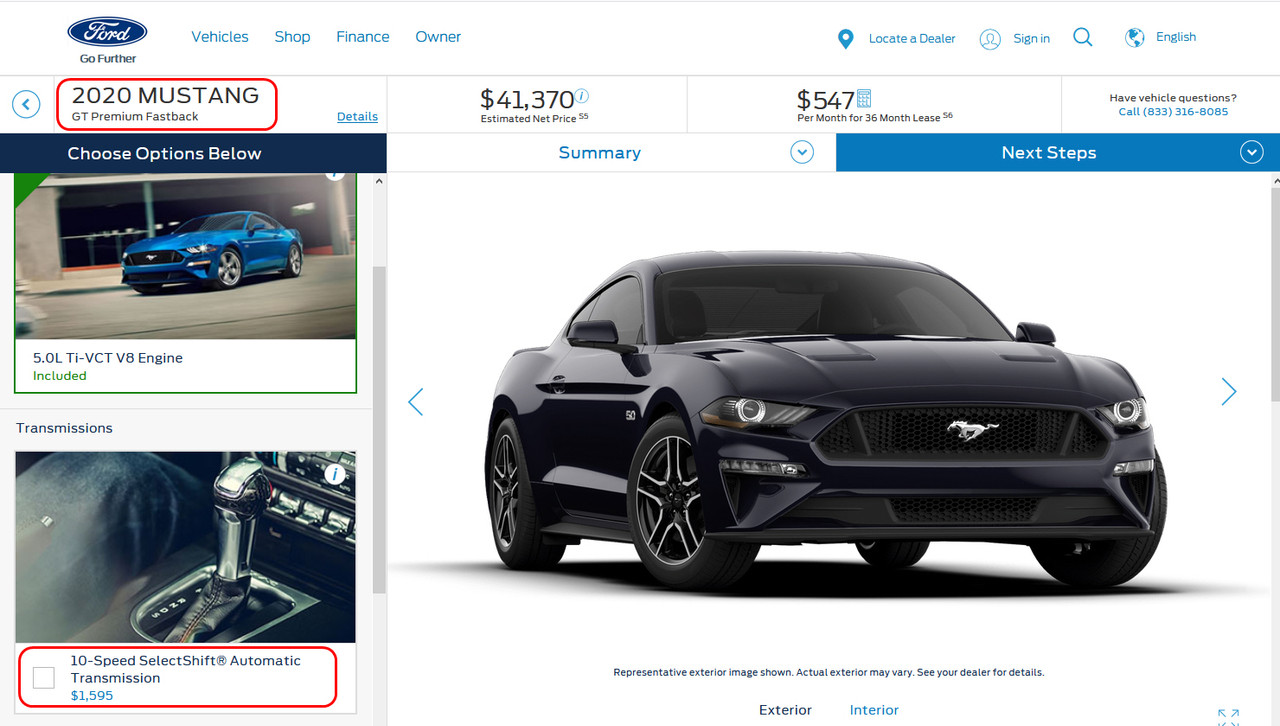Click the 5.0L Ti-VCT V8 Engine thumbnail
This screenshot has height=726, width=1280.
(x=185, y=256)
